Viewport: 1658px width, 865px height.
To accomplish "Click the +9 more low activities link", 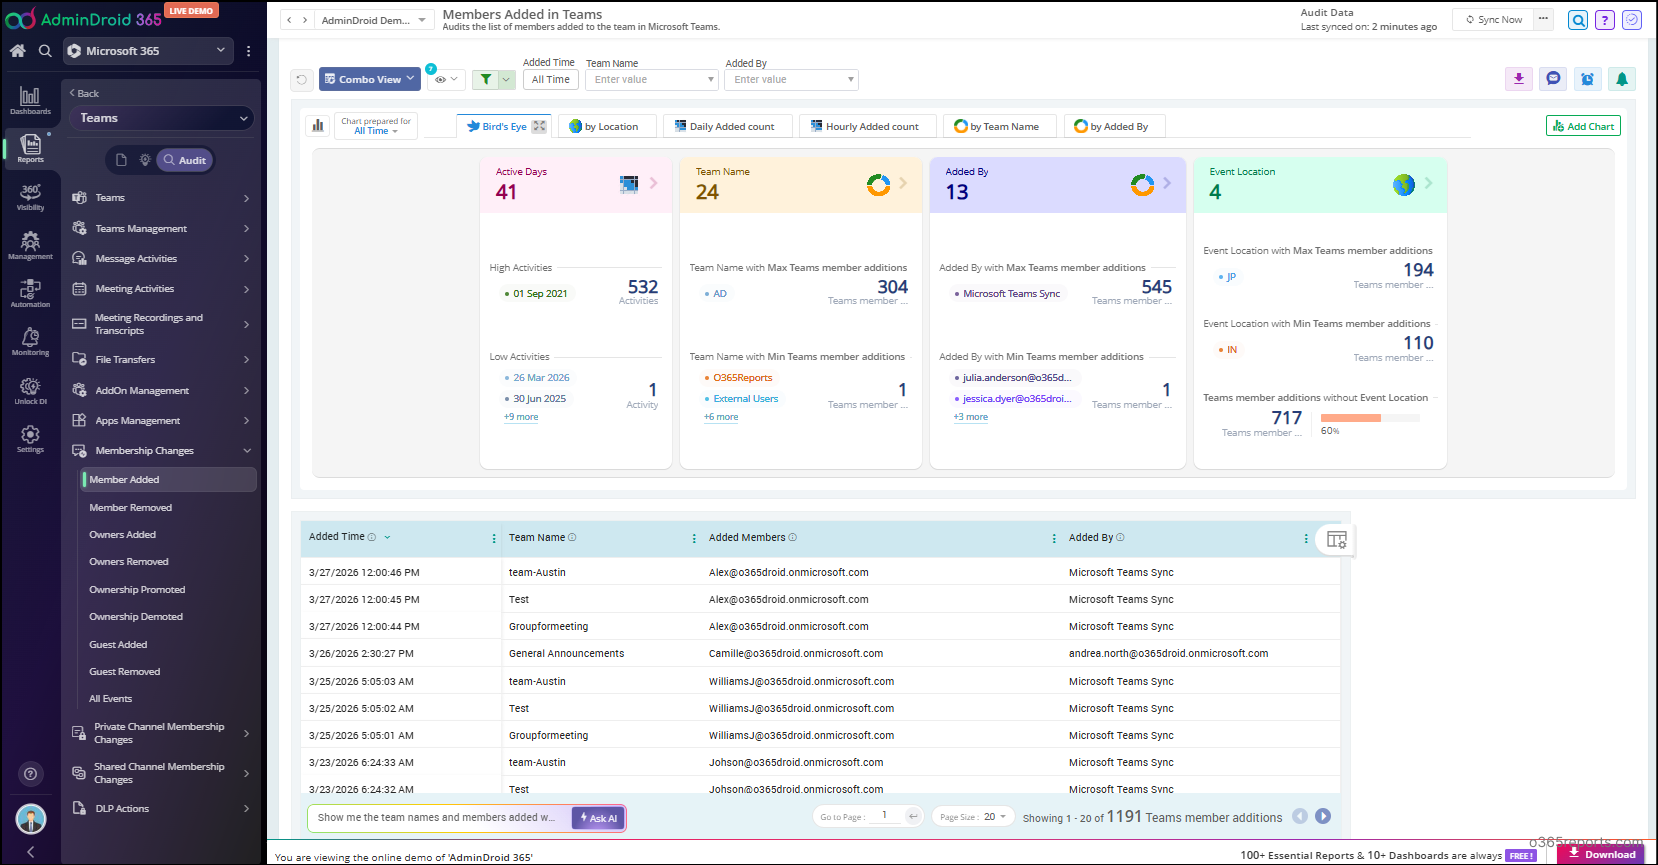I will (x=521, y=417).
